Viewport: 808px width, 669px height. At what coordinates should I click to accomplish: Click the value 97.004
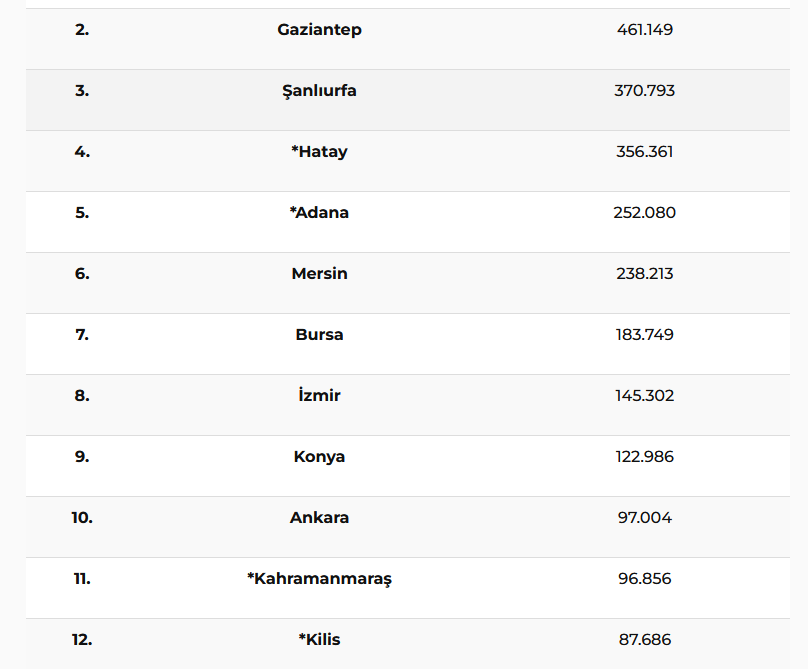(645, 518)
